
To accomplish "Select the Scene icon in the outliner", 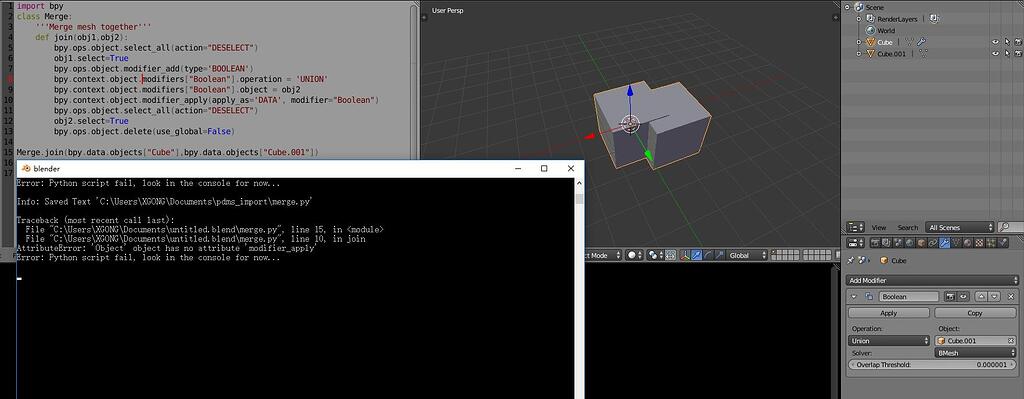I will (x=859, y=7).
